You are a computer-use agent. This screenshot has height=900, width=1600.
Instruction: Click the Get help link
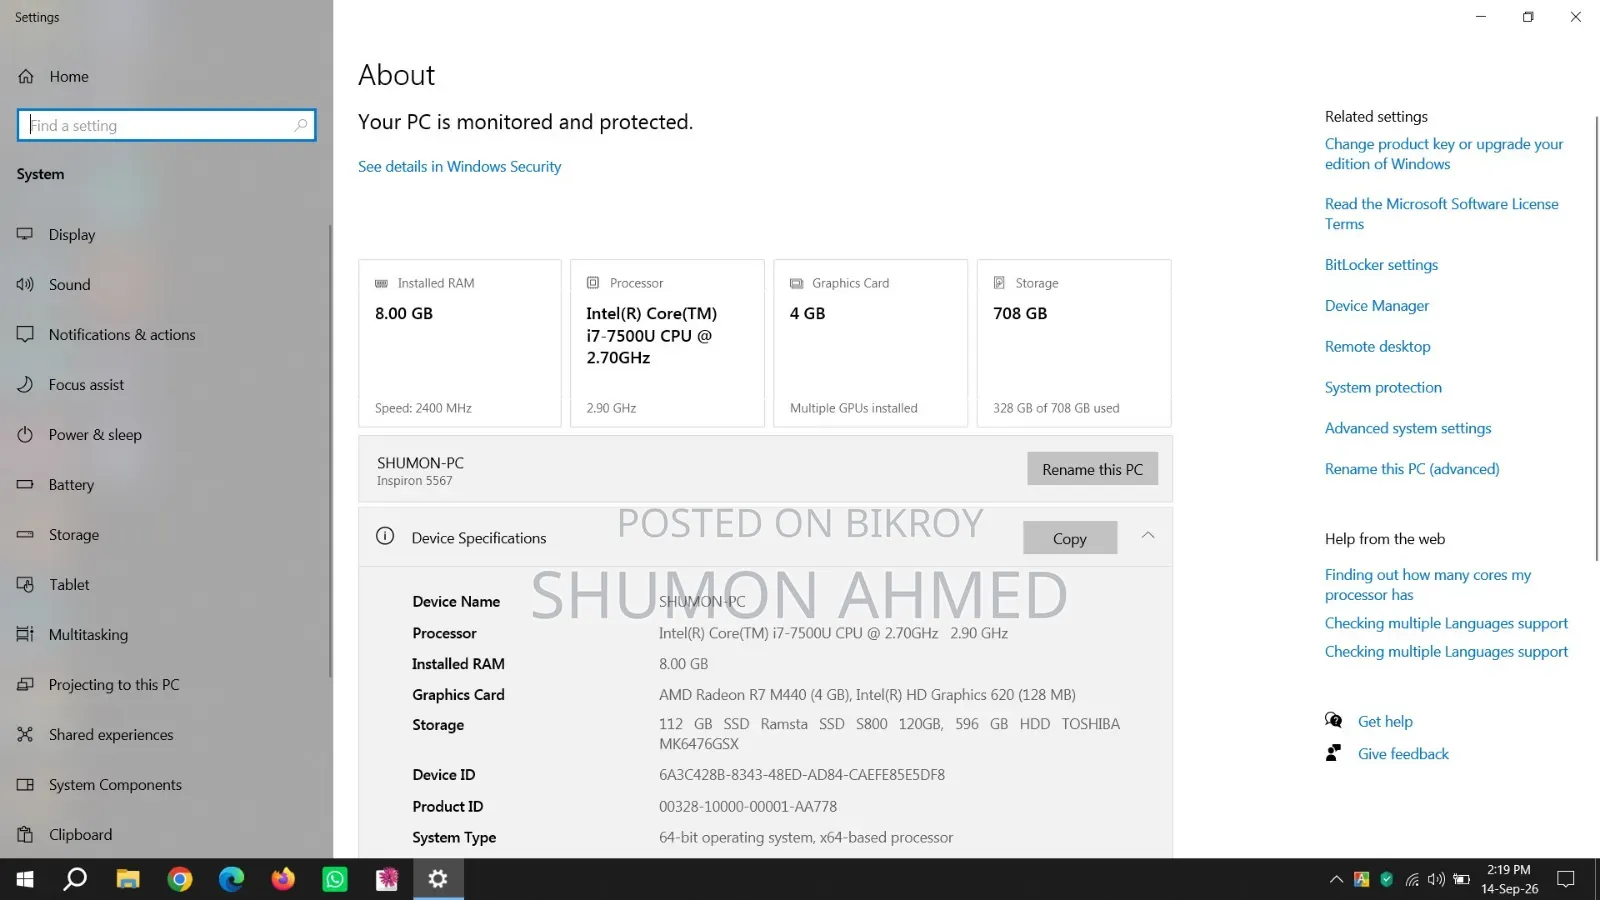pos(1385,722)
